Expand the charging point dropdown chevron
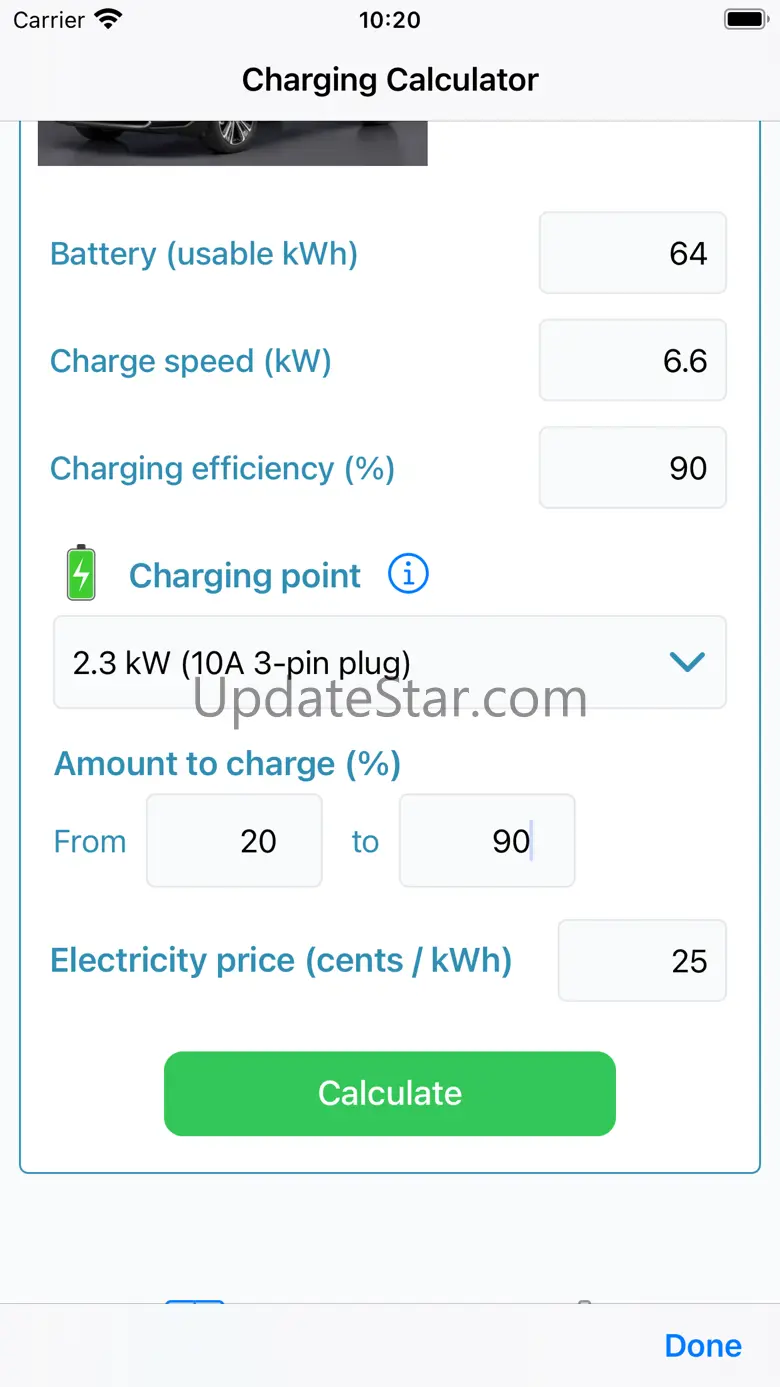The image size is (780, 1387). click(x=687, y=662)
